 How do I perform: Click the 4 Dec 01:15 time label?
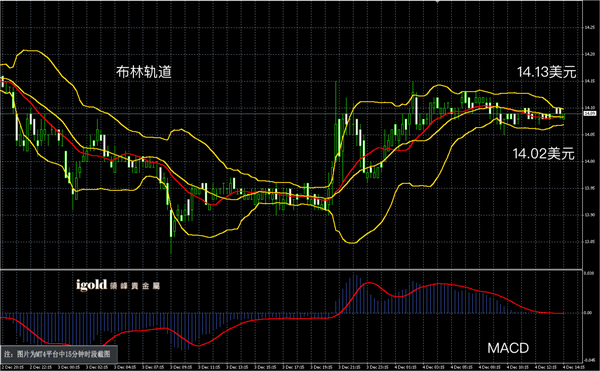pos(406,368)
